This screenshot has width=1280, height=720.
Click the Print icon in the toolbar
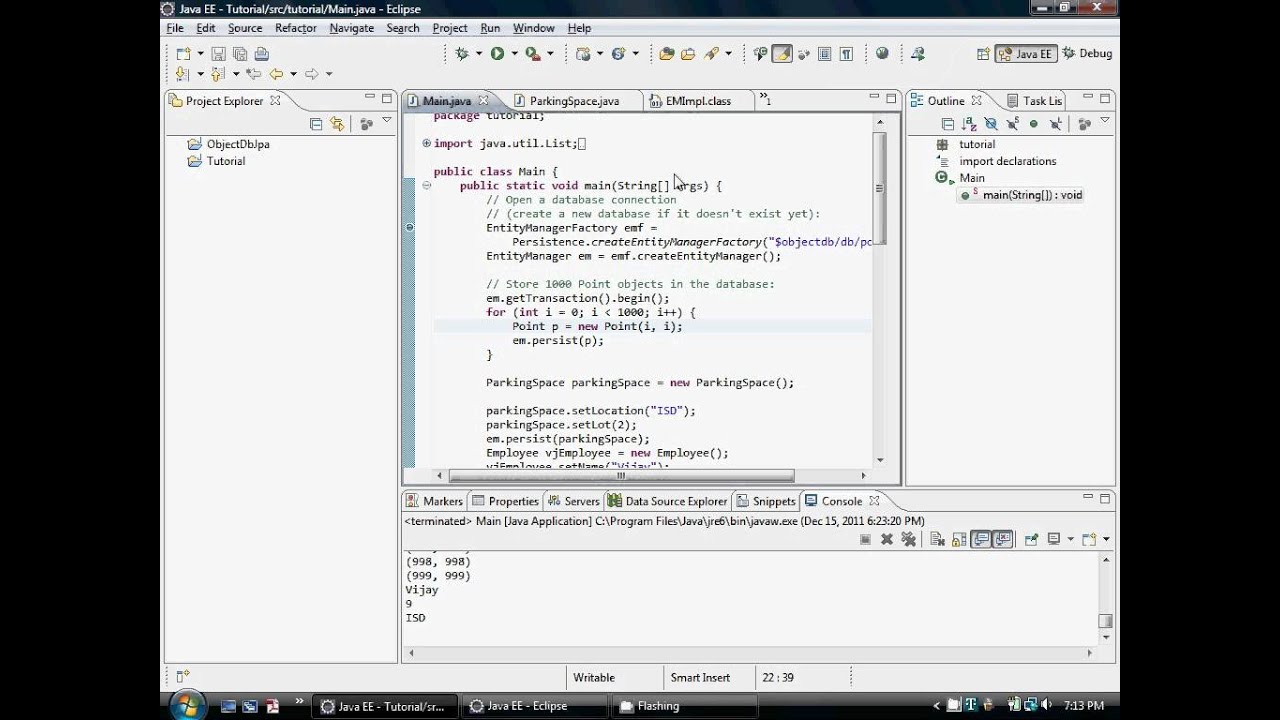(262, 54)
